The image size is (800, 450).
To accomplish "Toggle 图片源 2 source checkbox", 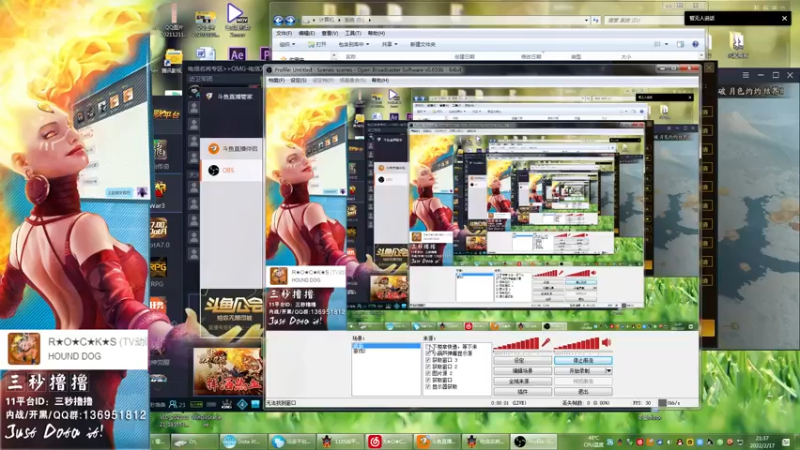I will [428, 373].
